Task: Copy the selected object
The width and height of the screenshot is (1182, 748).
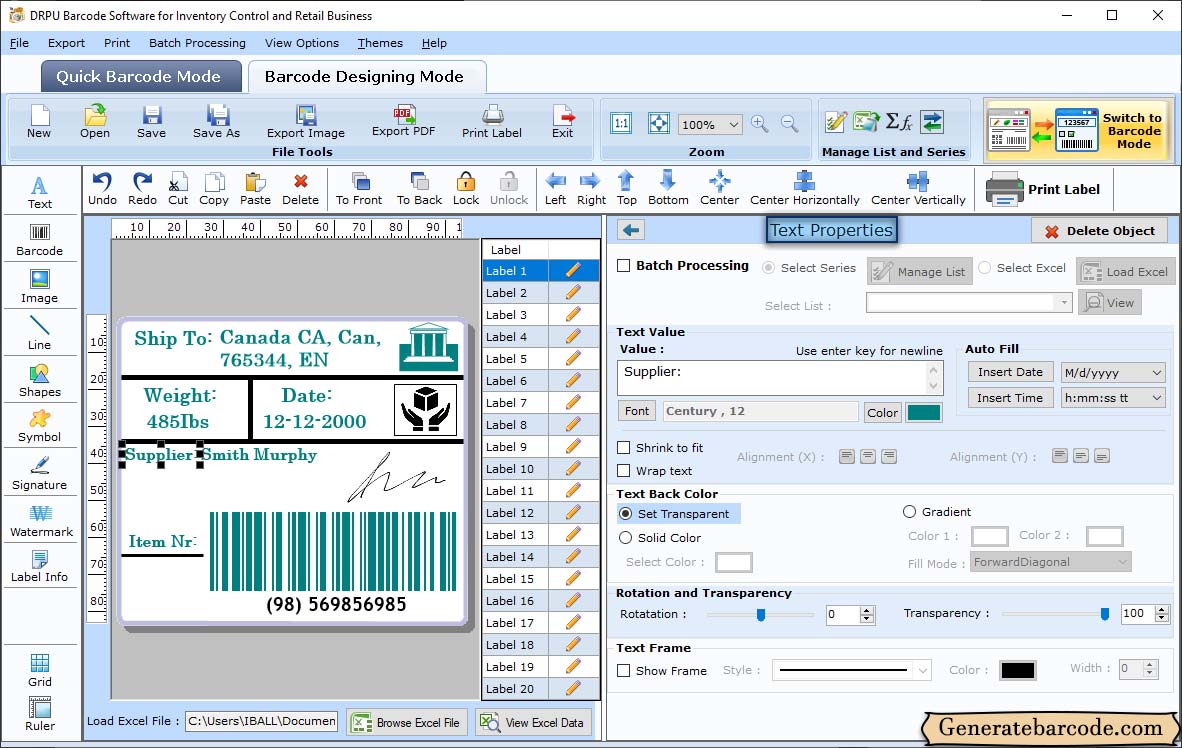Action: pyautogui.click(x=214, y=189)
